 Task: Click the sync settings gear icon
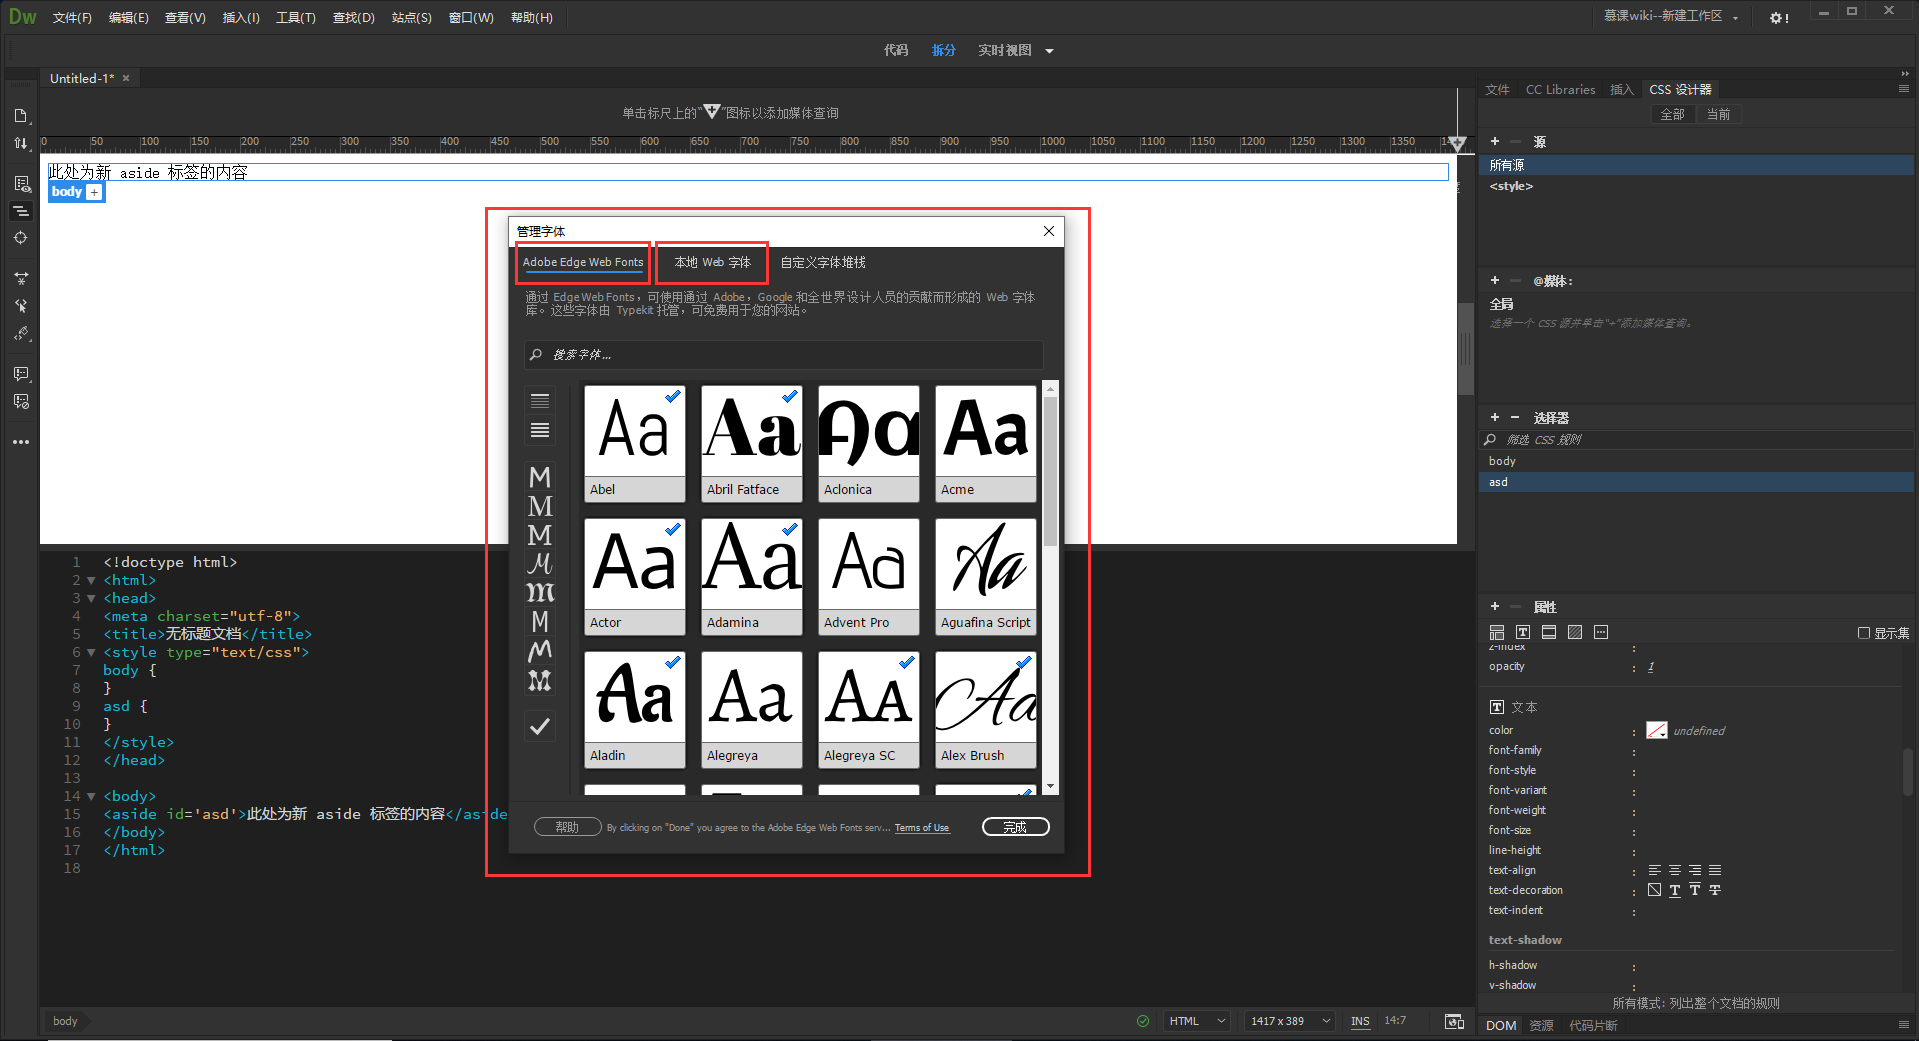1779,18
